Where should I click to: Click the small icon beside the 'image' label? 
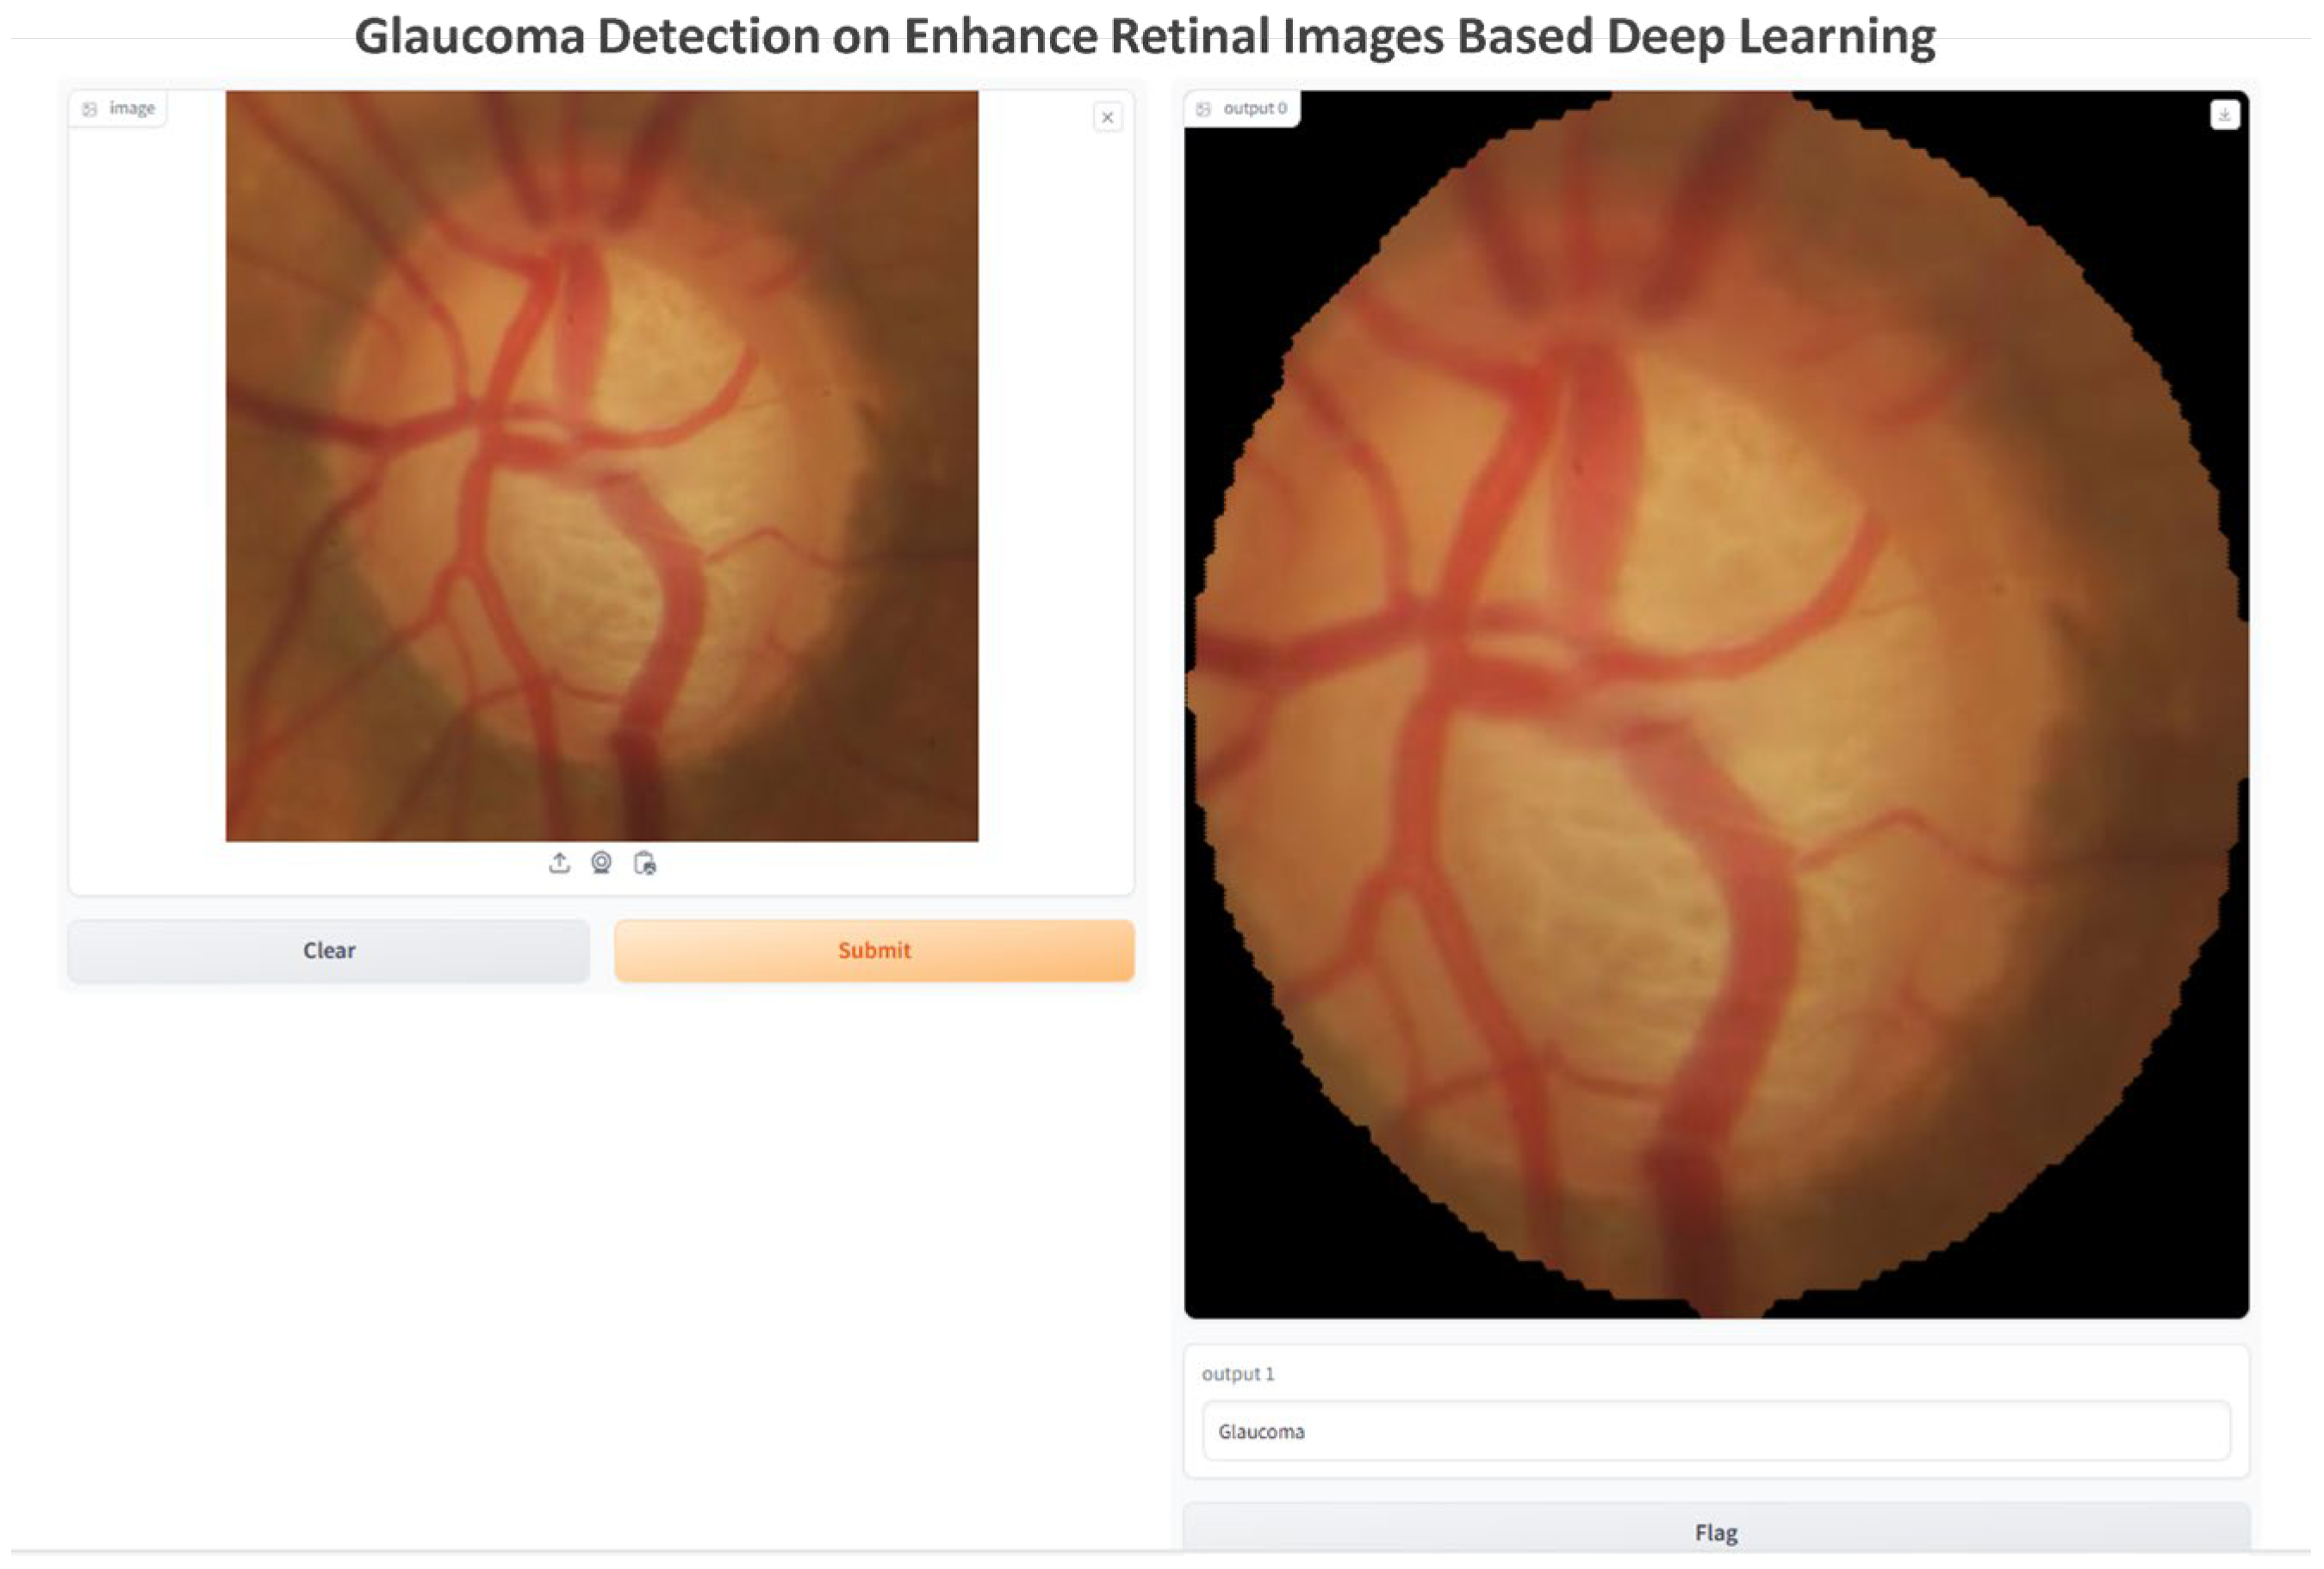pos(90,109)
